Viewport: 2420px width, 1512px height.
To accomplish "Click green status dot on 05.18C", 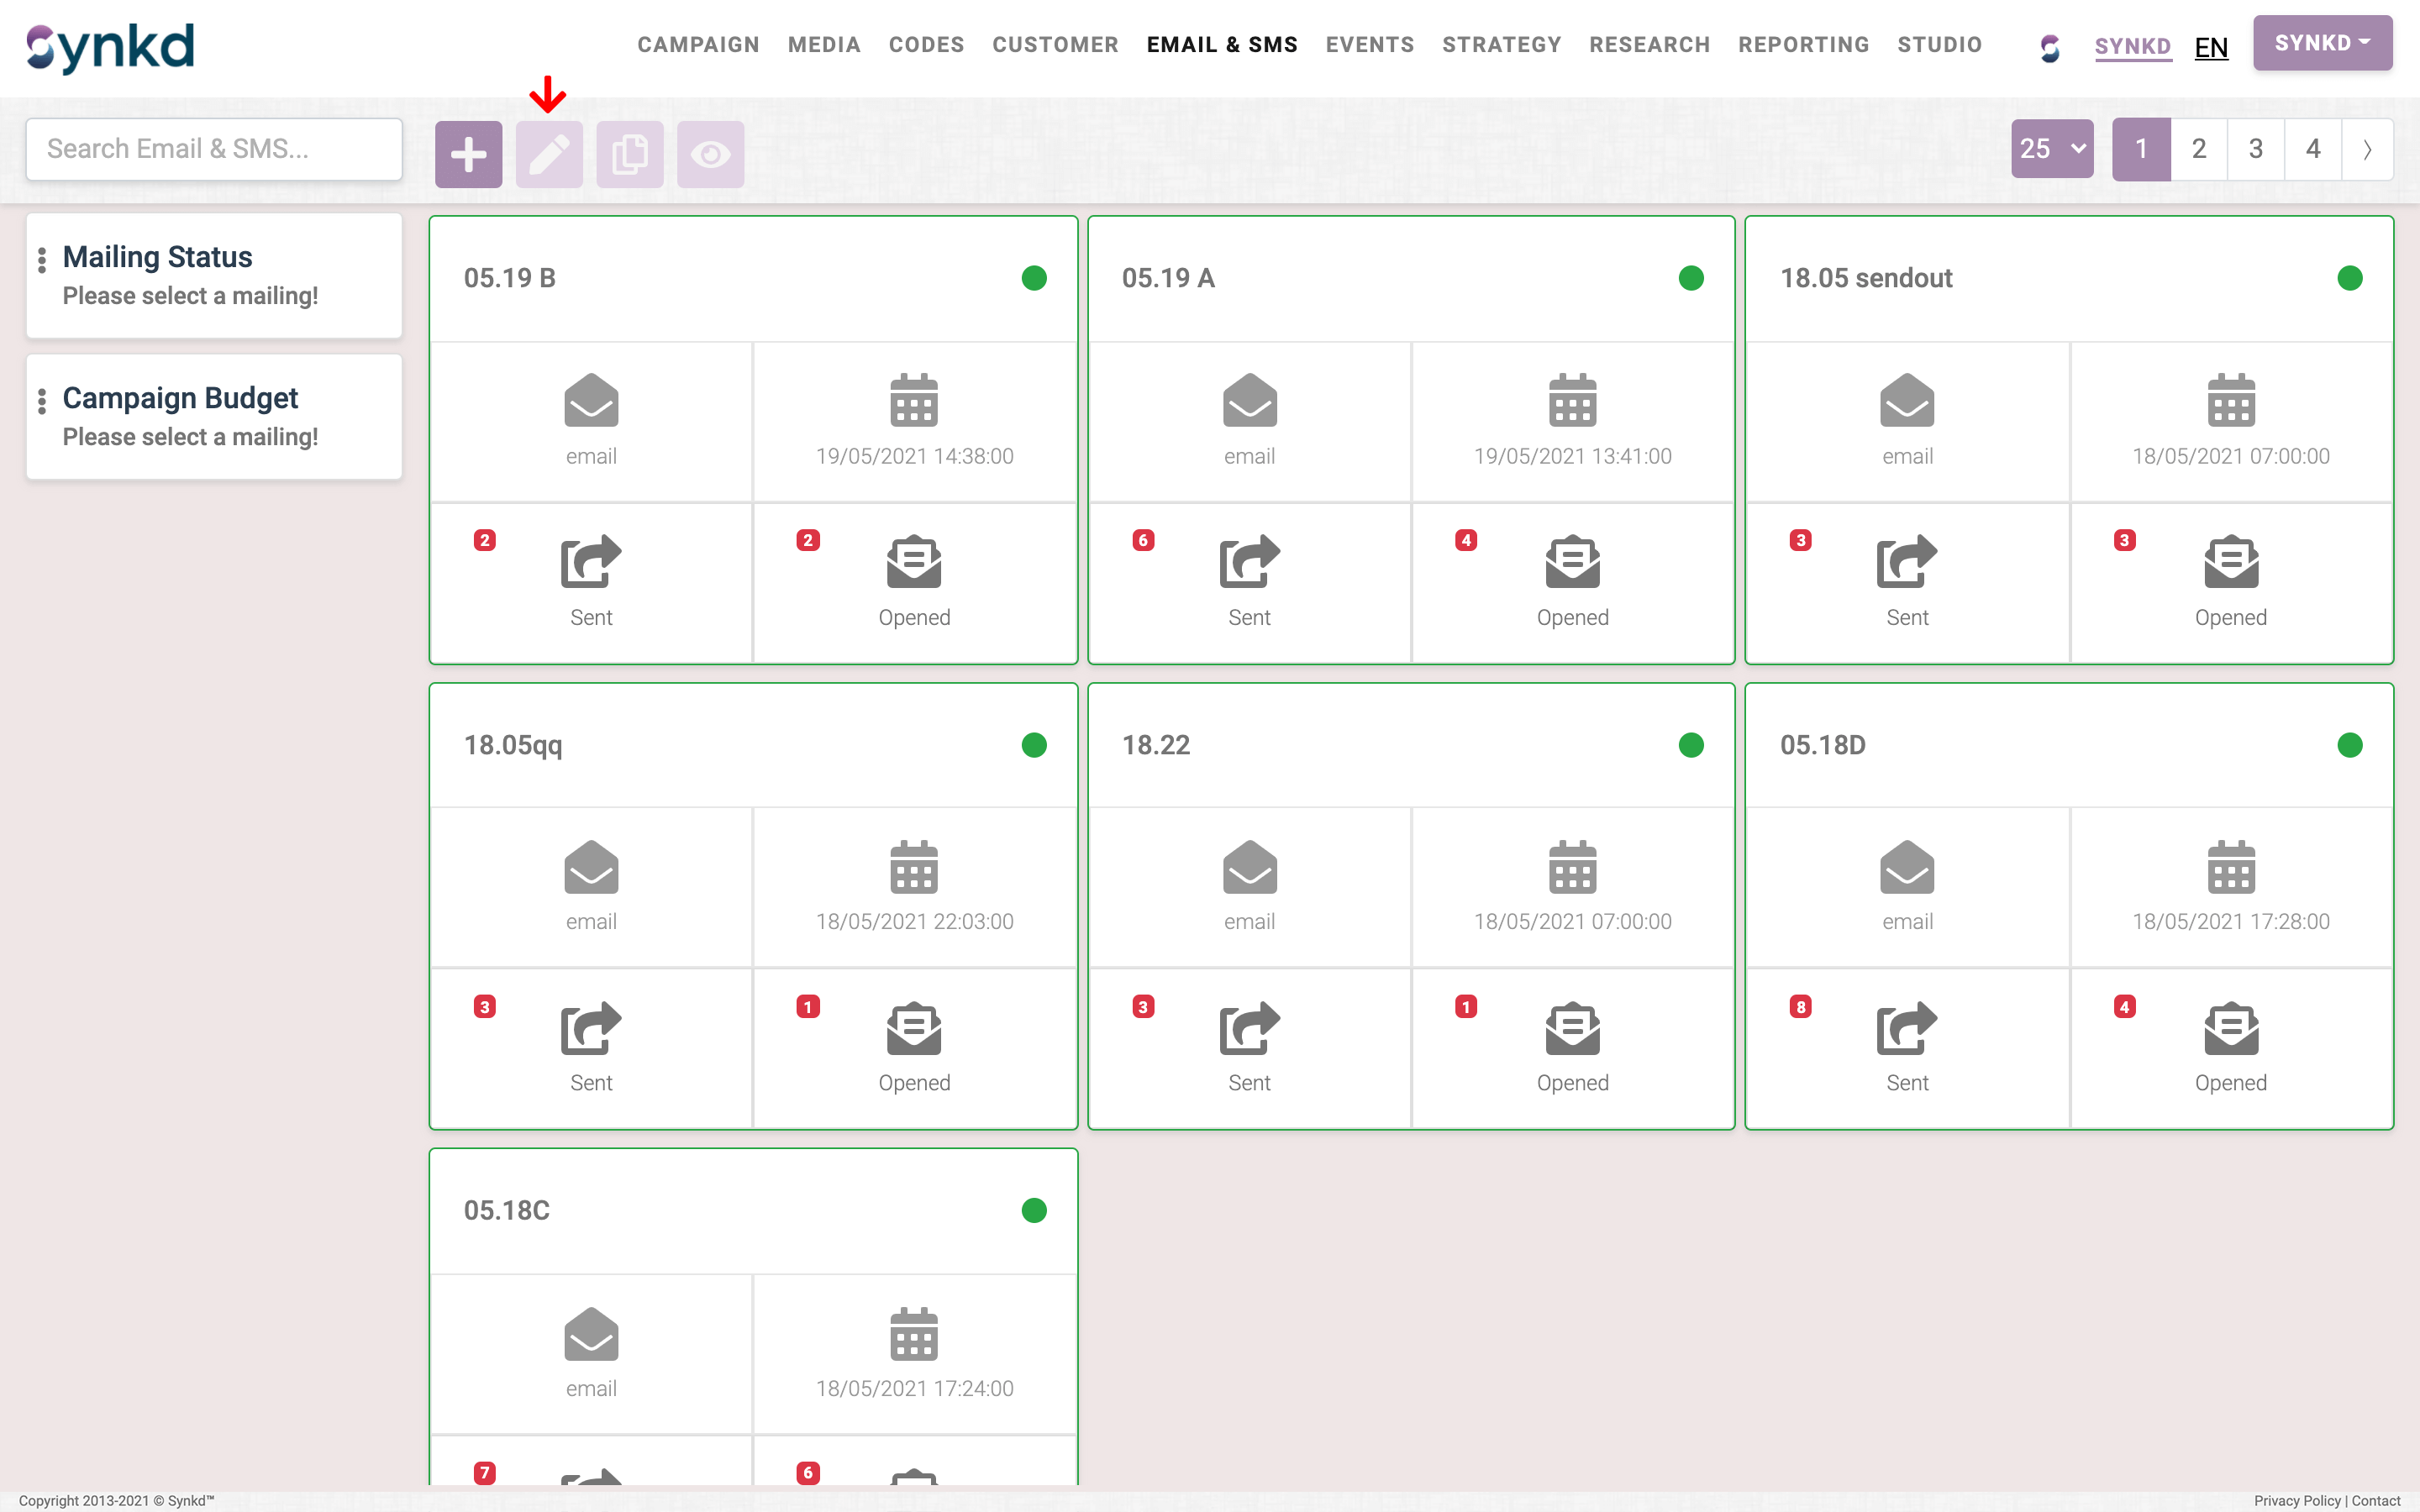I will [x=1034, y=1210].
